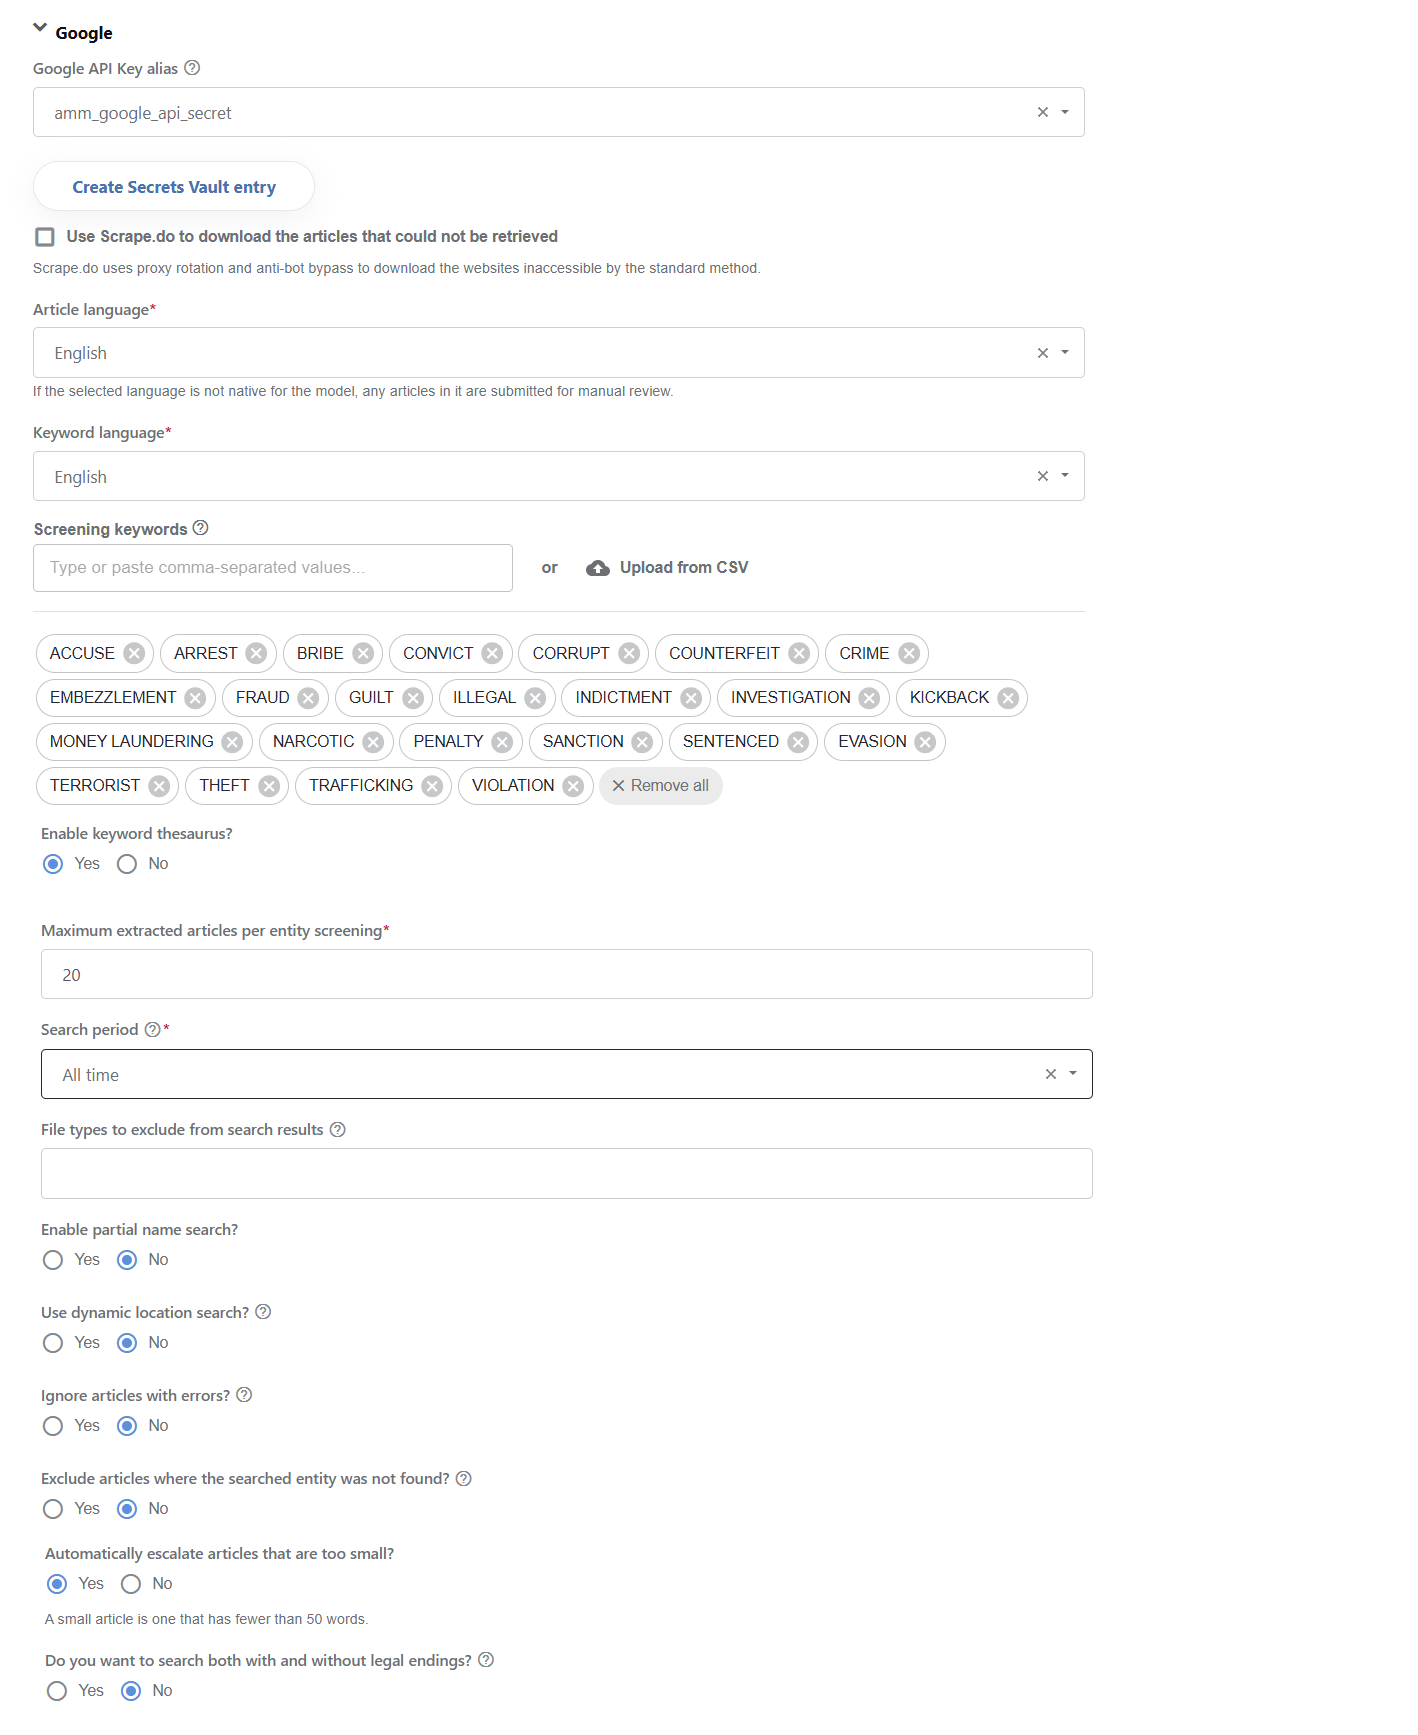
Task: Remove the COUNTERFEIT keyword tag
Action: coord(799,653)
